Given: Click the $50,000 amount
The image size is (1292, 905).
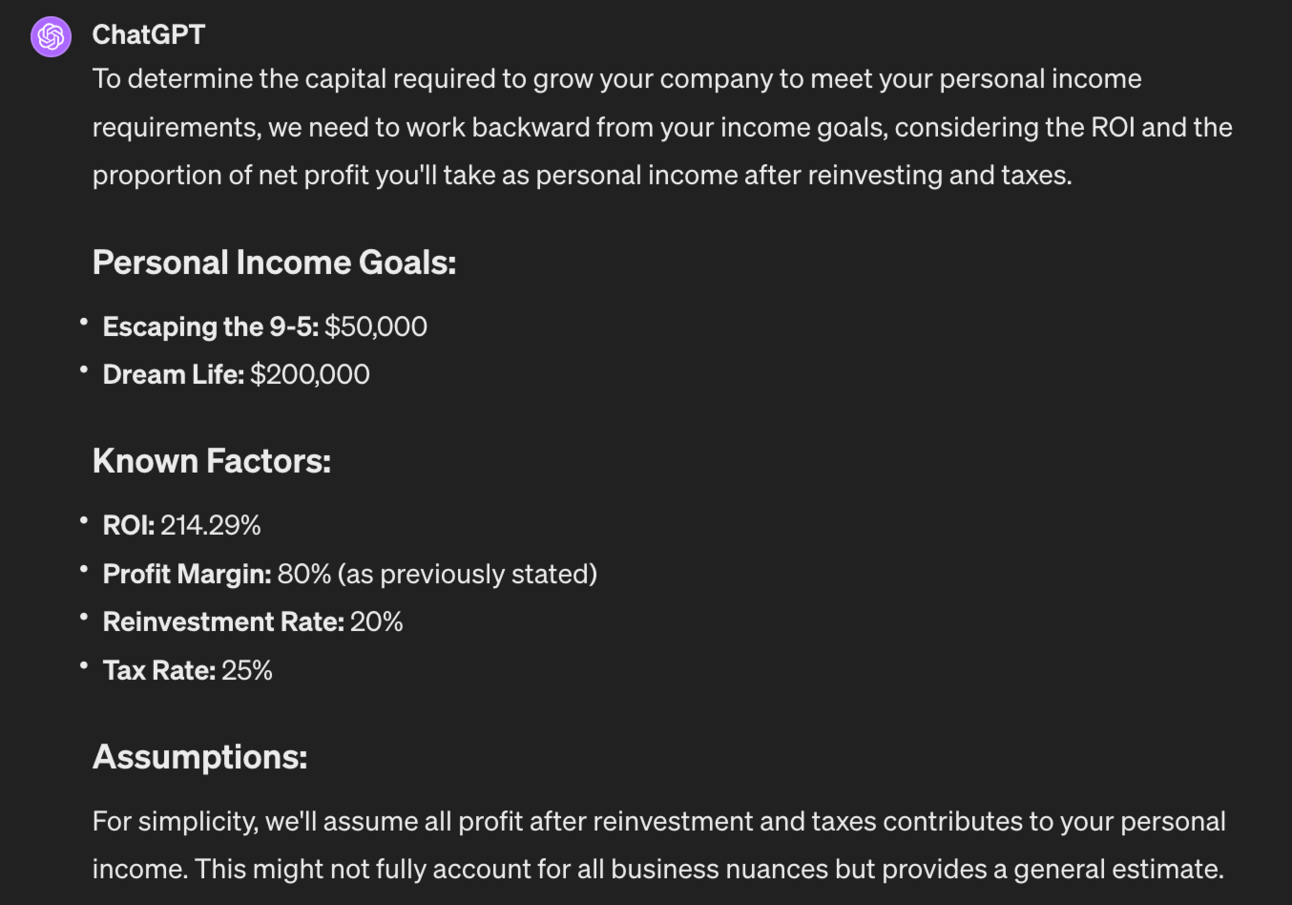Looking at the screenshot, I should coord(376,327).
